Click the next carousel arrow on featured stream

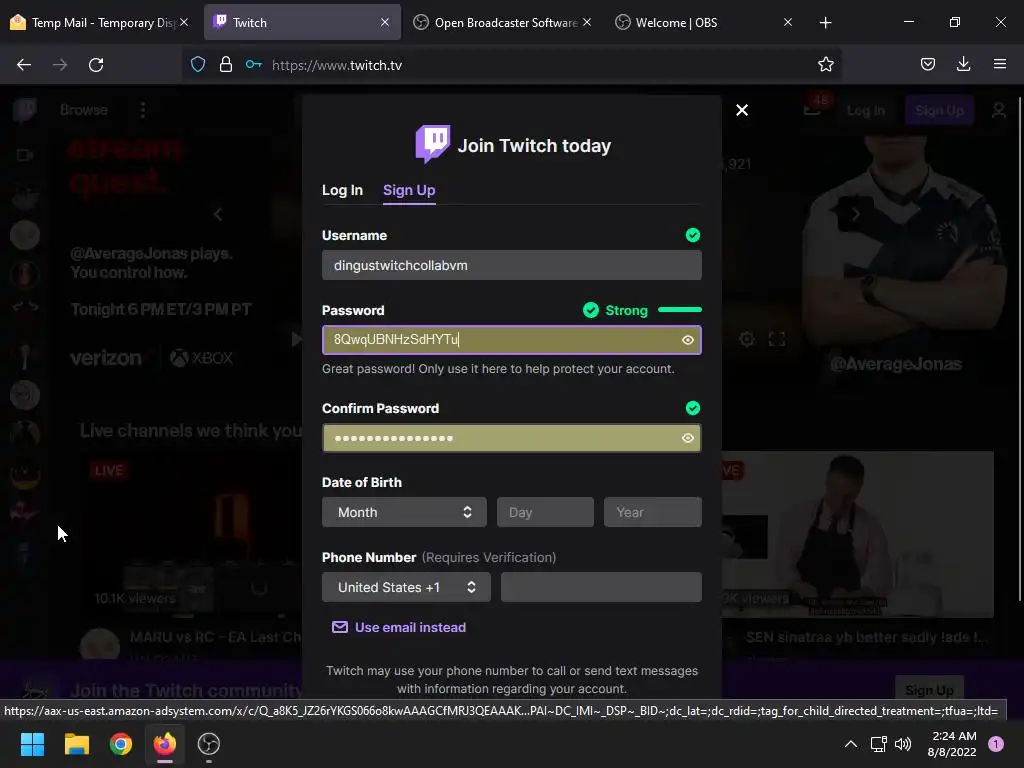click(x=855, y=214)
